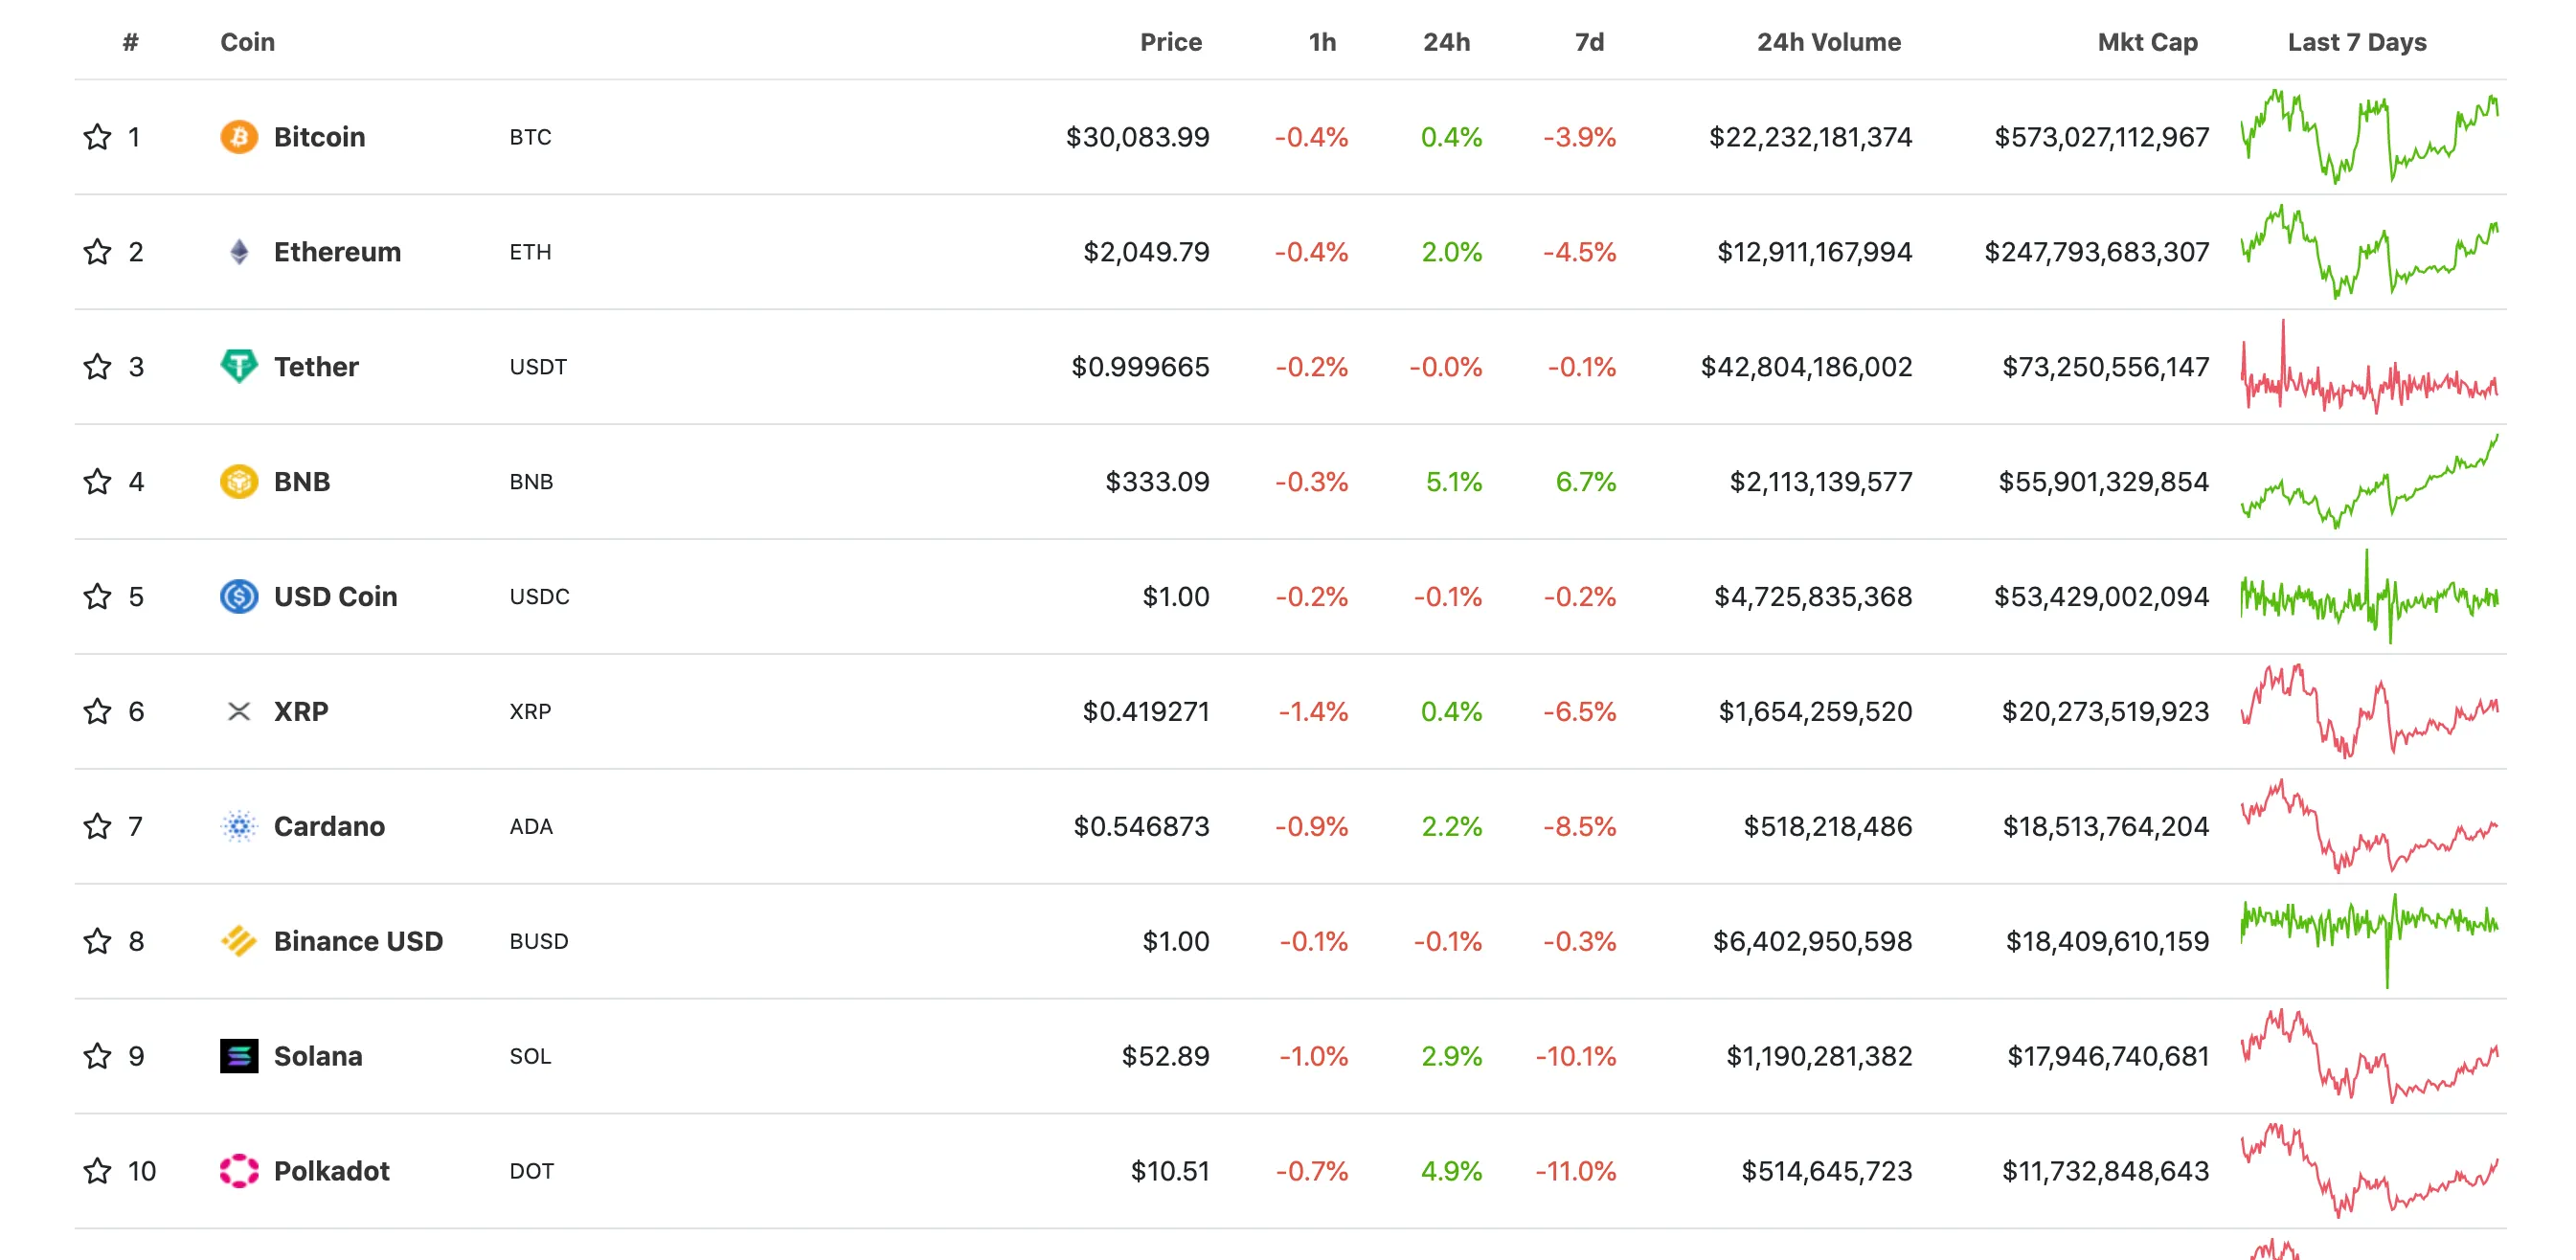Open the Binance USD coin link
Image resolution: width=2576 pixels, height=1260 pixels.
point(357,941)
